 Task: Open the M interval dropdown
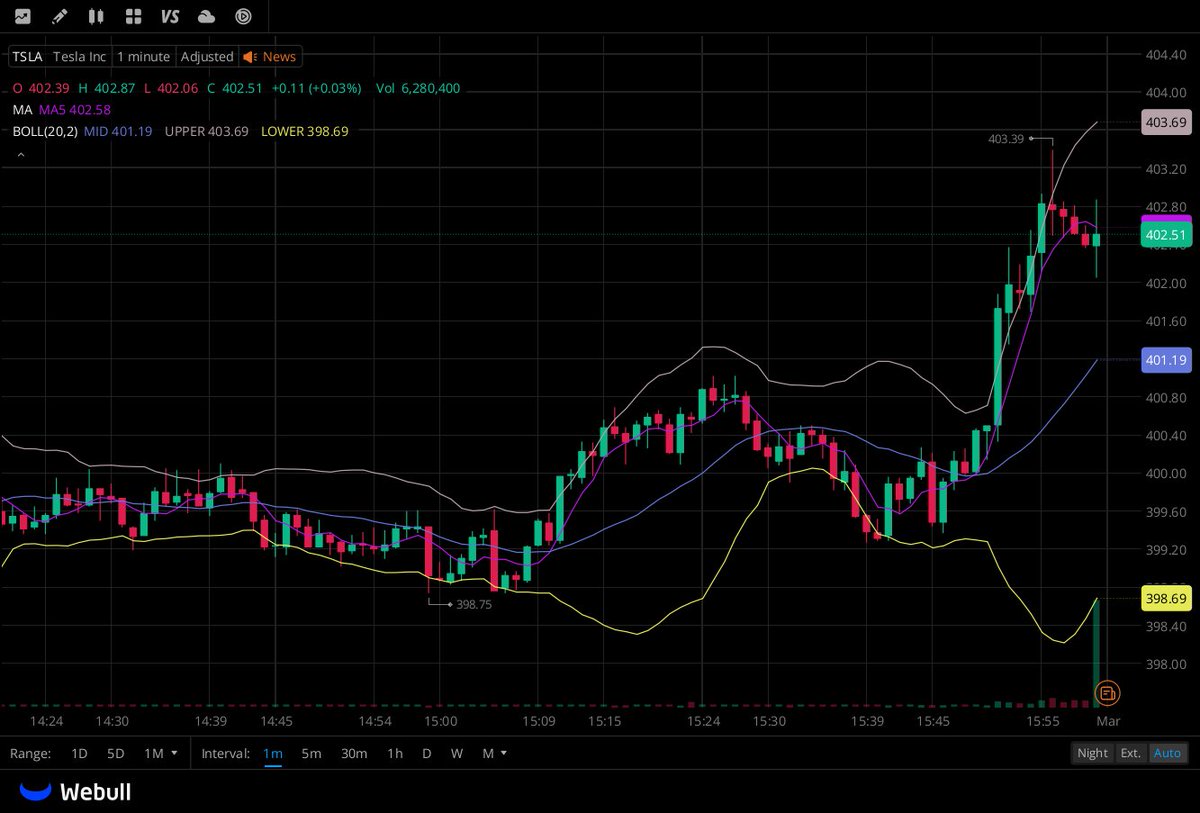click(494, 753)
